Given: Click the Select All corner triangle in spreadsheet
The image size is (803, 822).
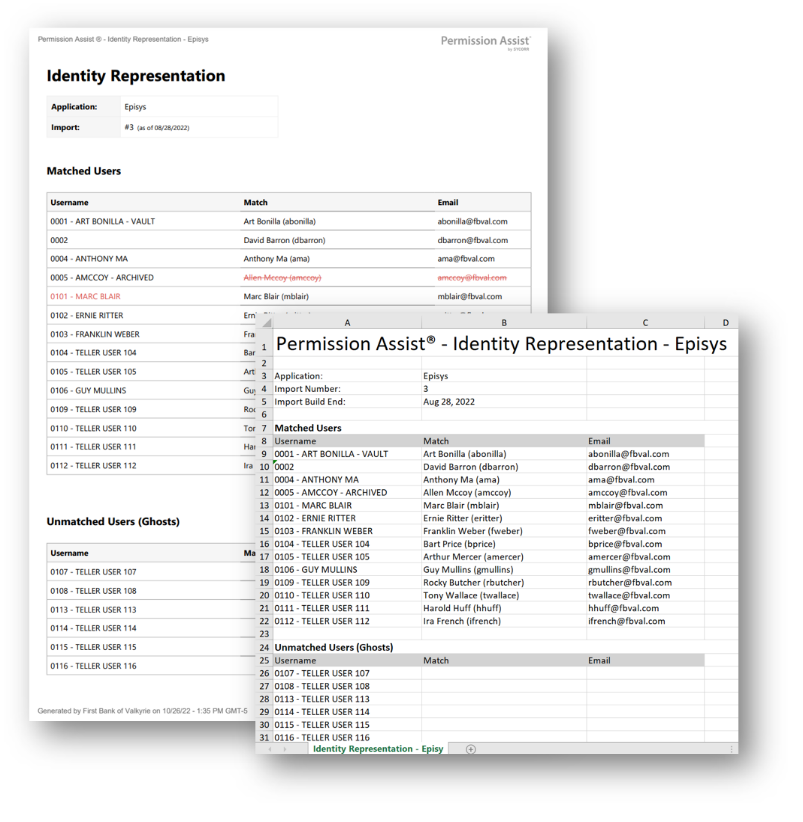Looking at the screenshot, I should pos(265,323).
